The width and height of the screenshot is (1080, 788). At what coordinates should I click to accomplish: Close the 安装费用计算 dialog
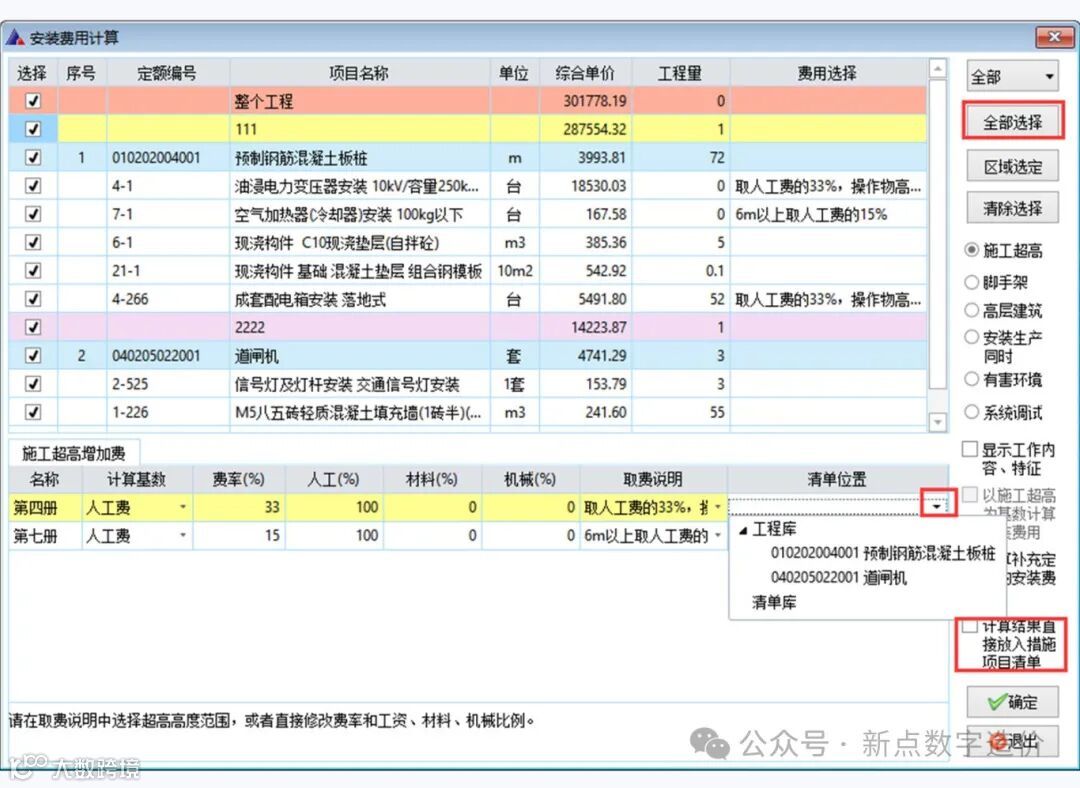1054,37
